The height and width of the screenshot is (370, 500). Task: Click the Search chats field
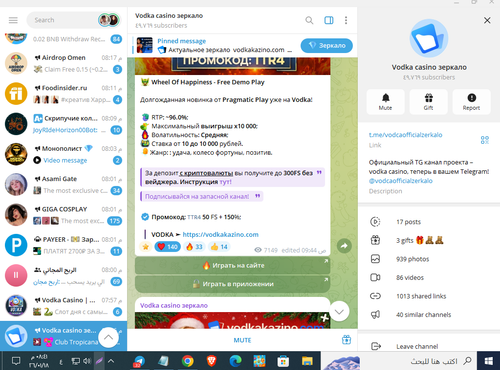(62, 20)
